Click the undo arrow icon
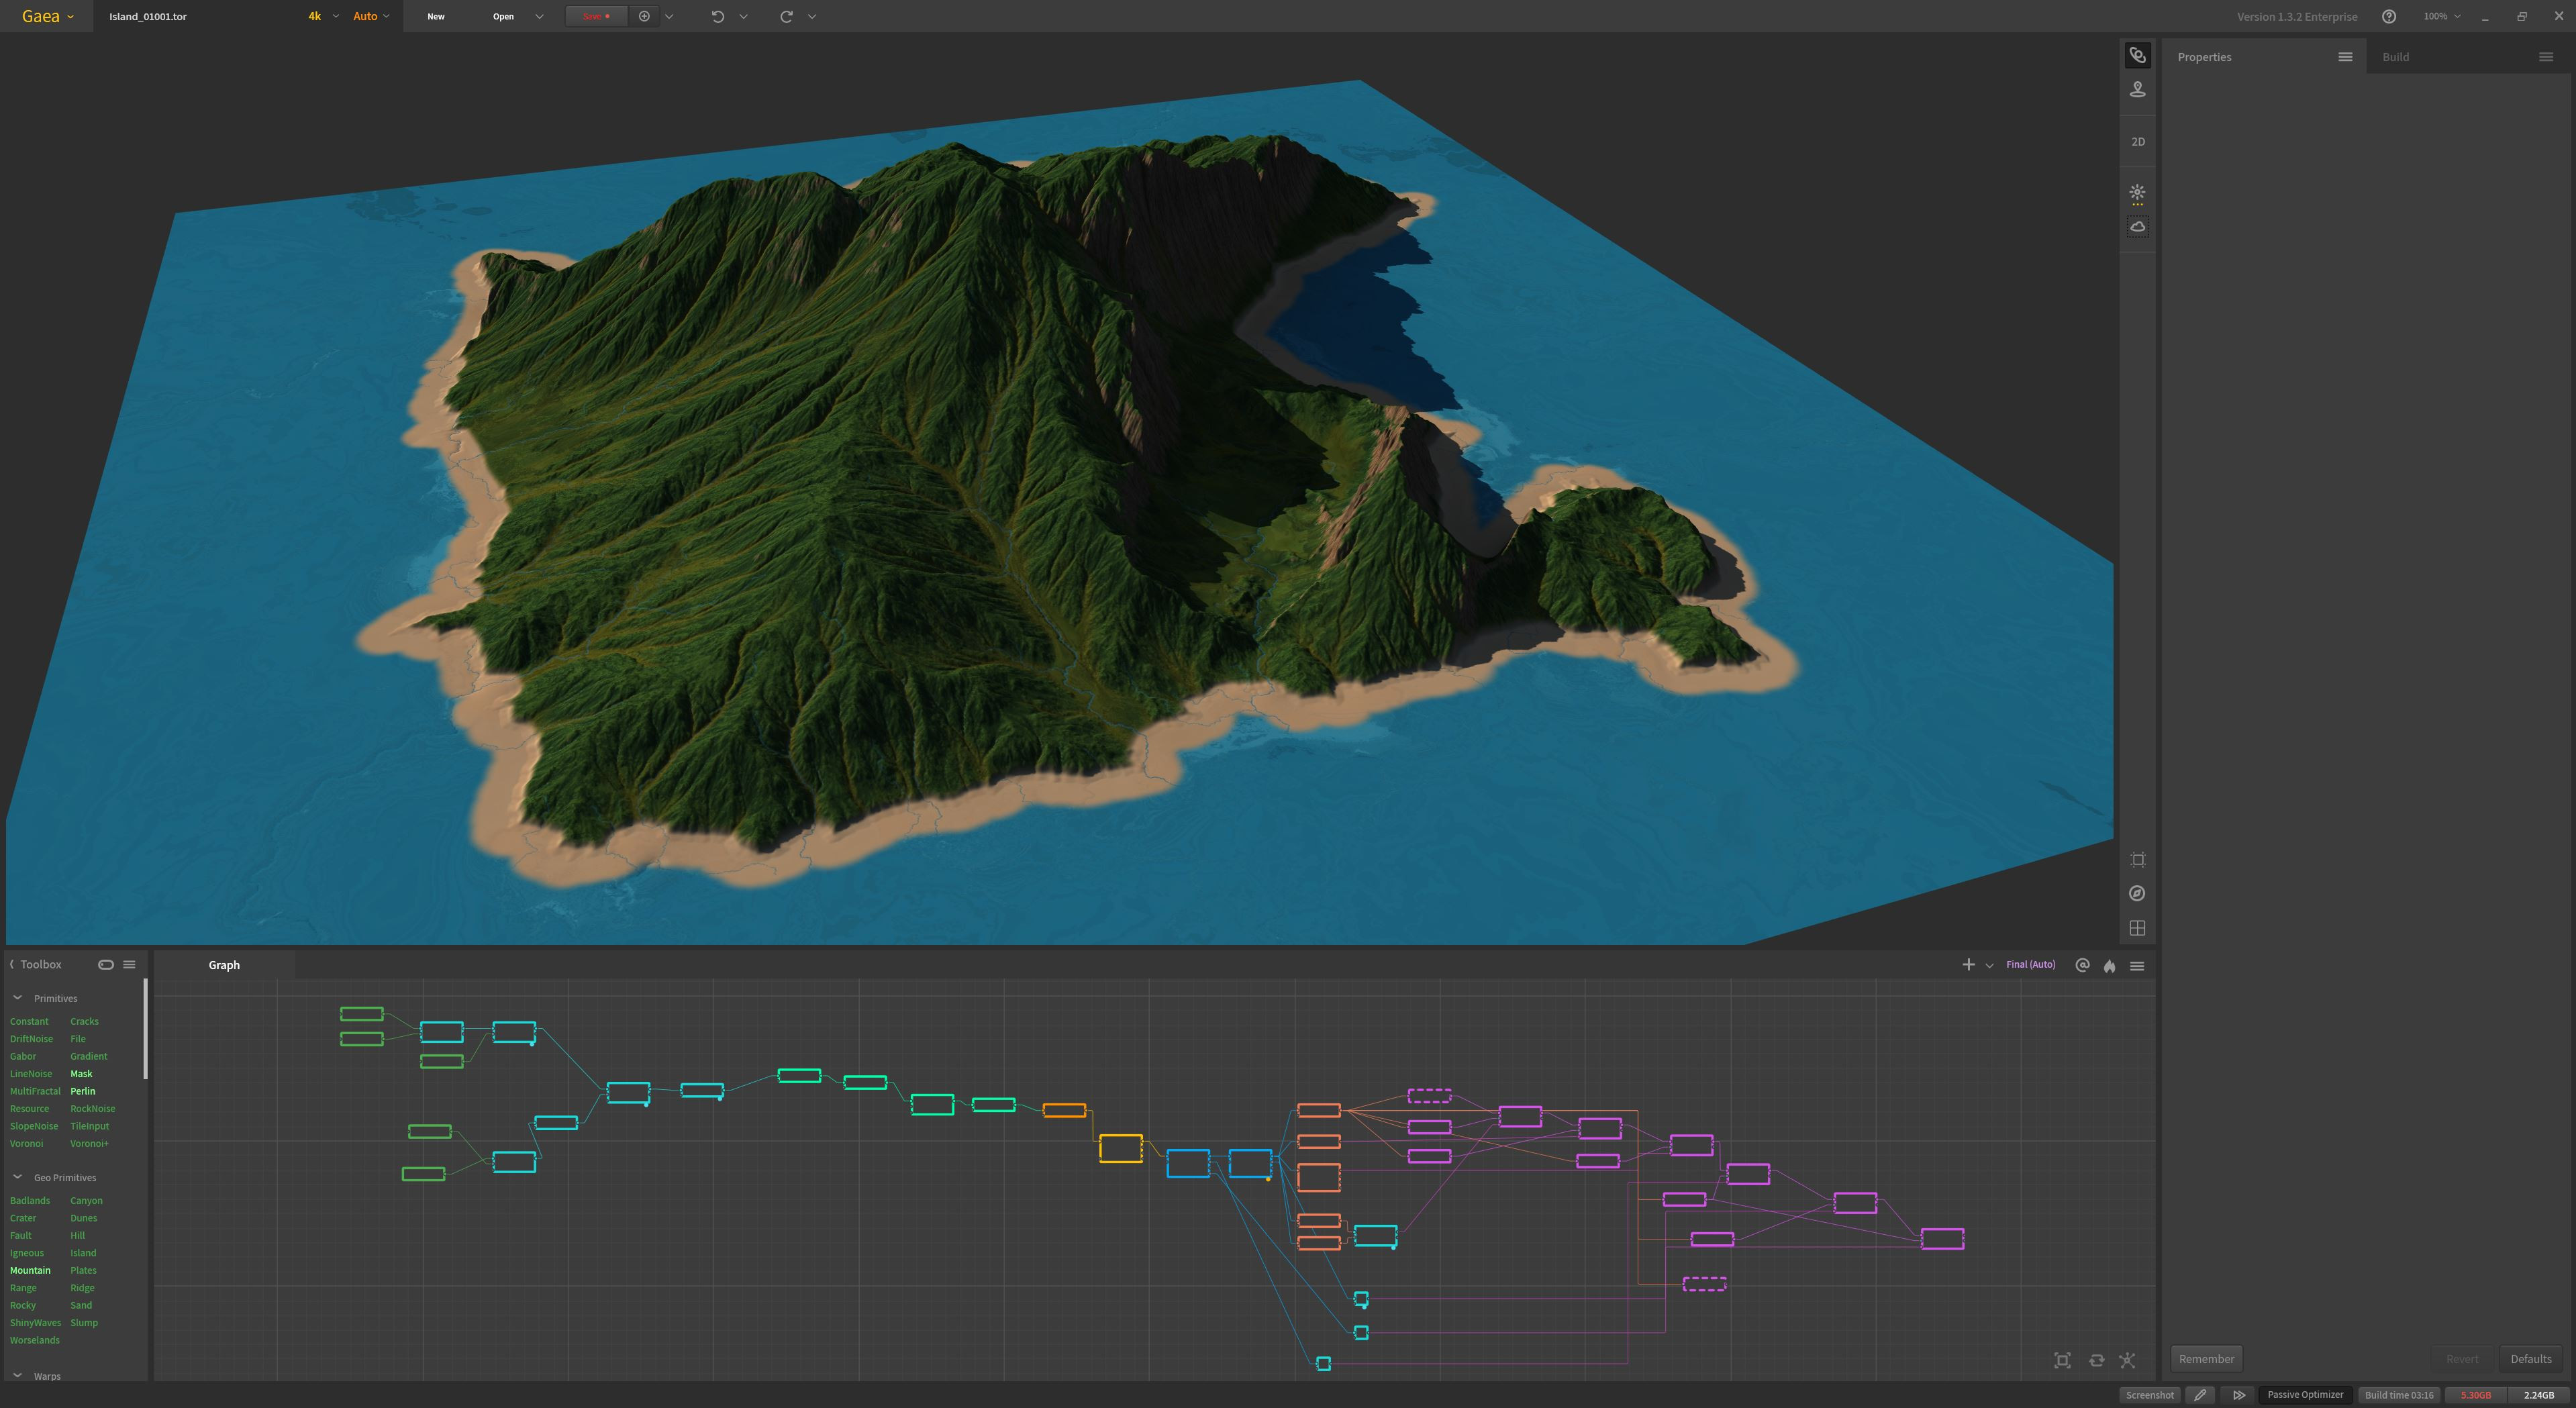2576x1408 pixels. (717, 16)
